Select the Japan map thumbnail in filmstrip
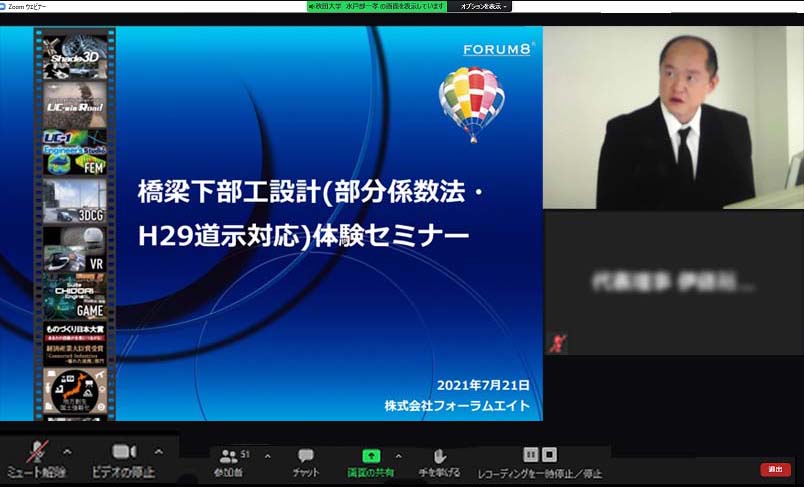Screen dimensions: 804x487 pos(75,391)
